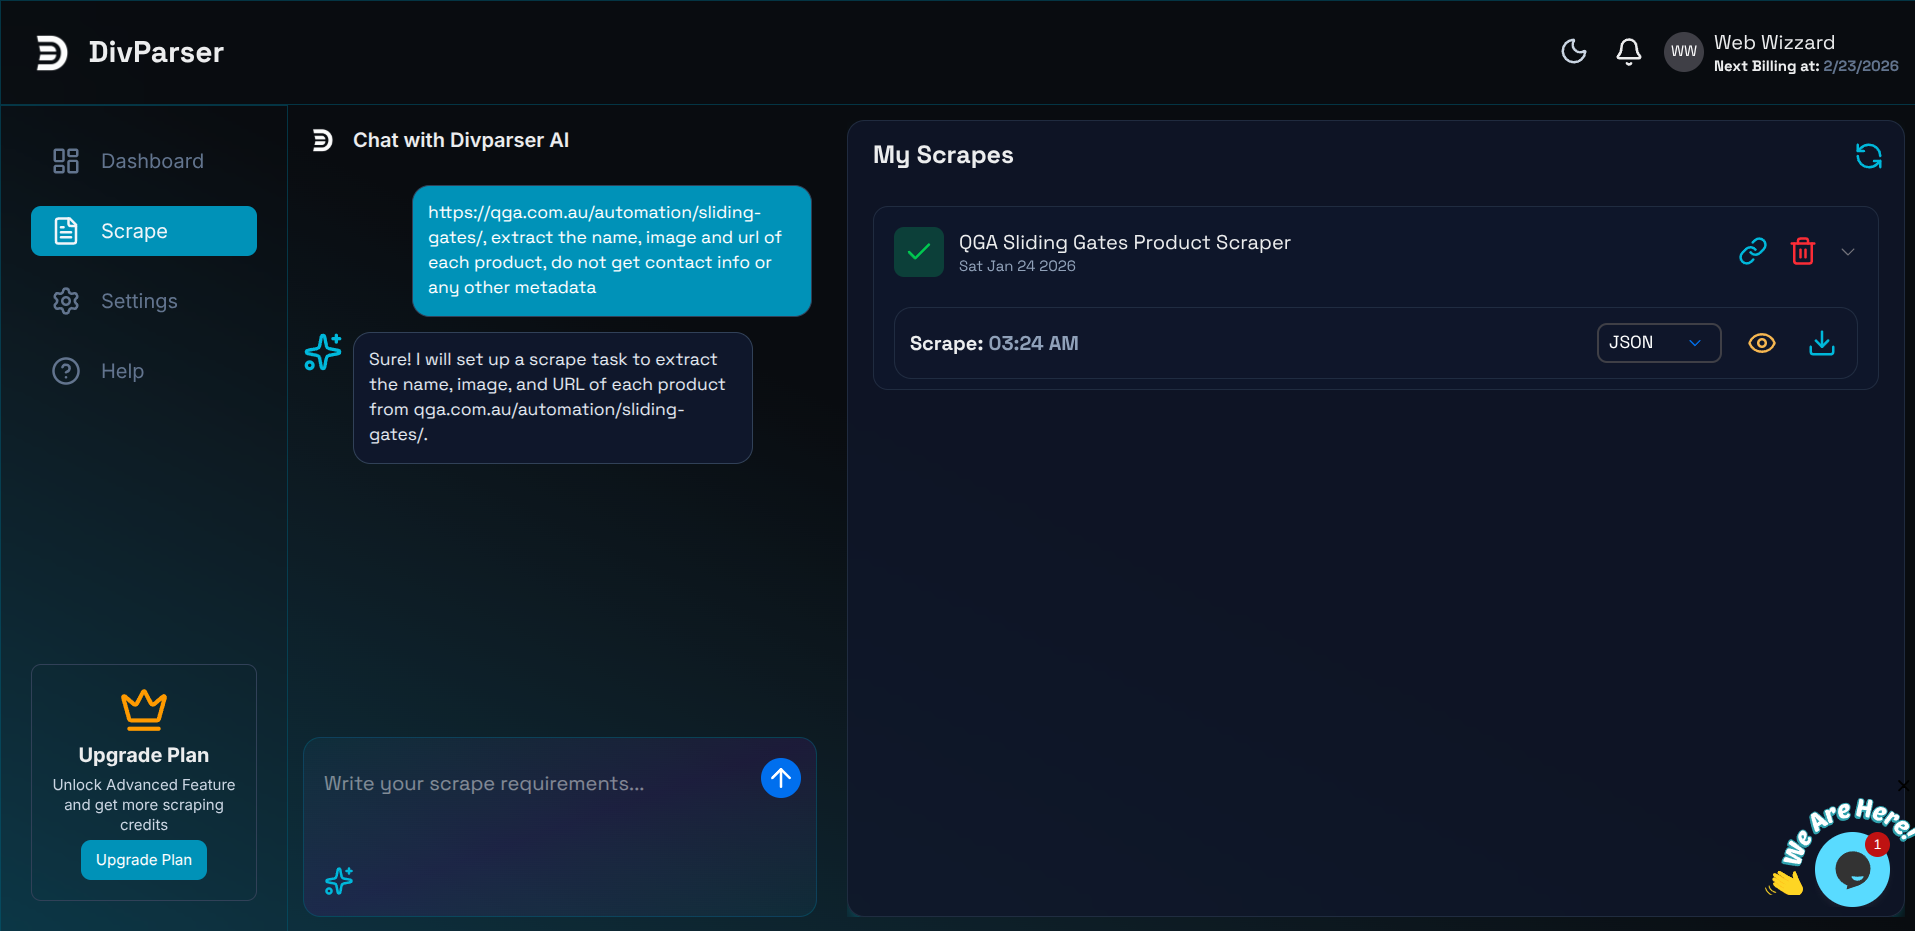Click the green checkmark on the scrape
The height and width of the screenshot is (931, 1915).
coord(918,251)
